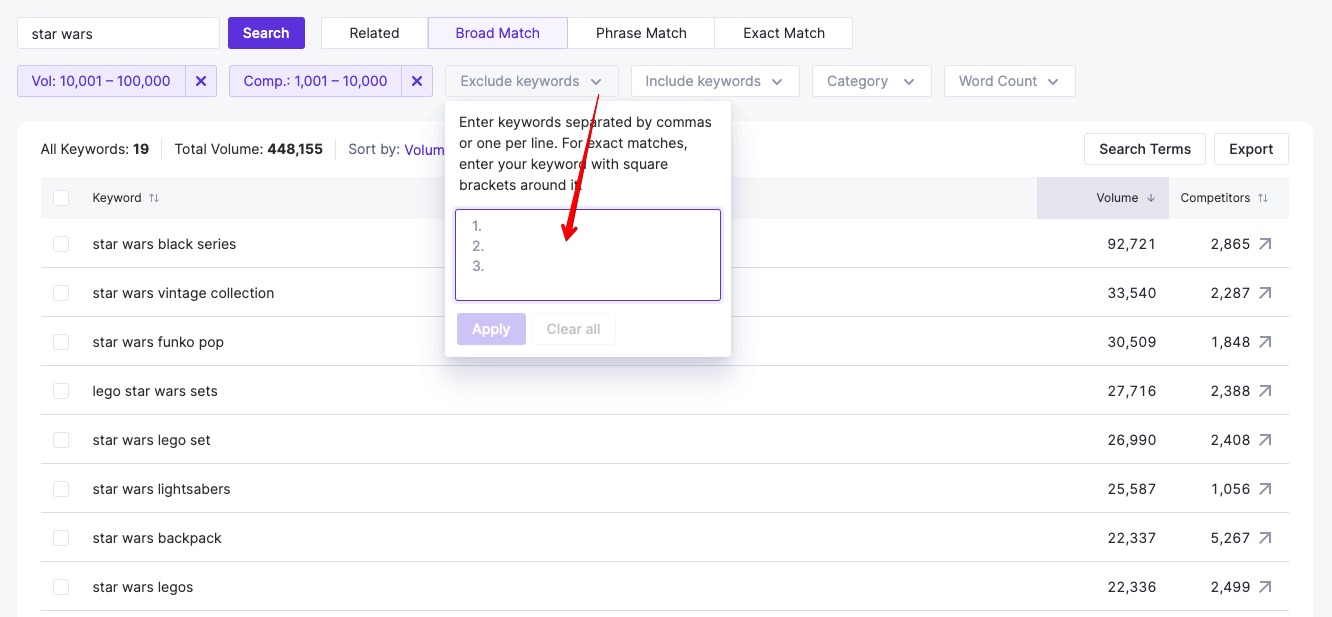Screen dimensions: 1332x617
Task: Open Search Terms
Action: click(x=1145, y=149)
